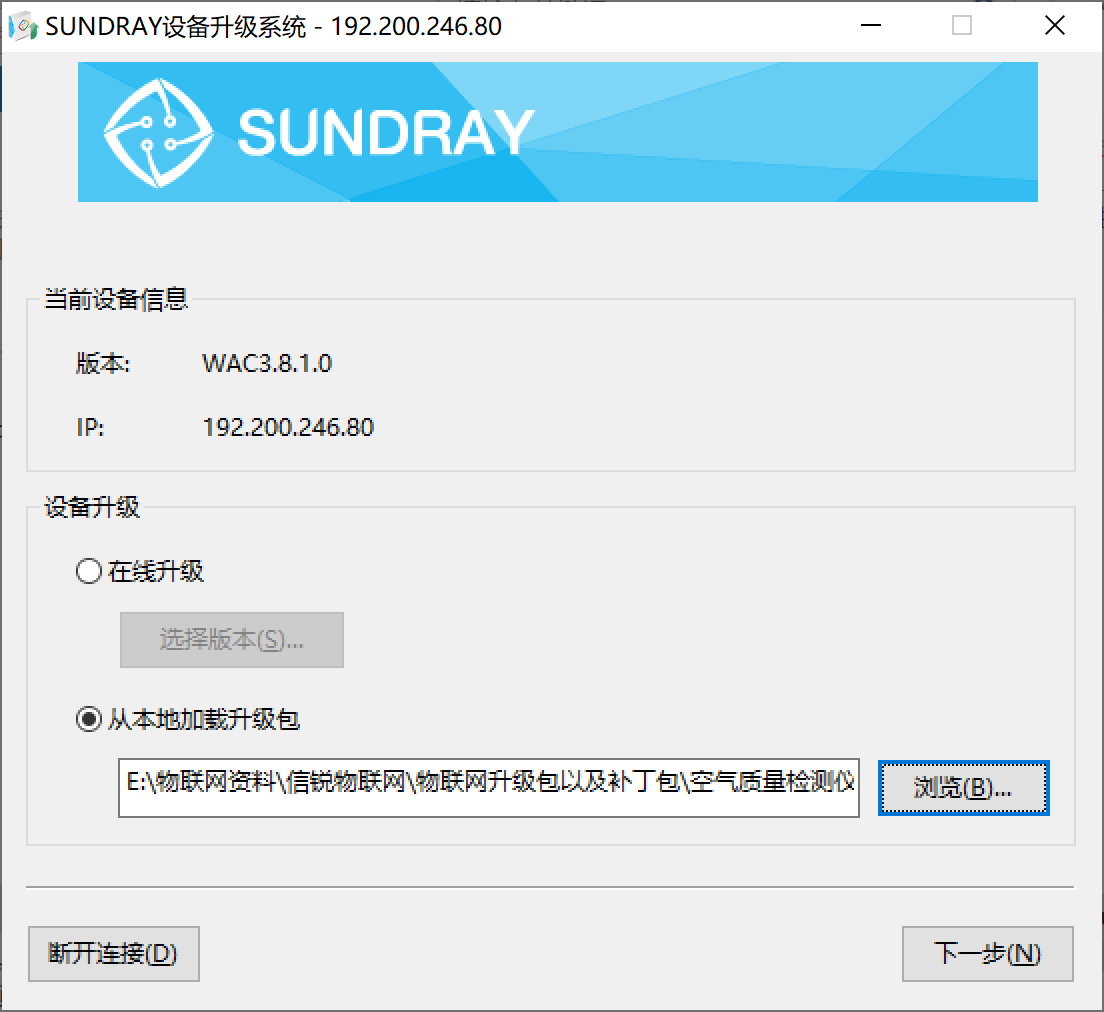Image resolution: width=1104 pixels, height=1012 pixels.
Task: Click the 断开连接(D) button
Action: pos(113,954)
